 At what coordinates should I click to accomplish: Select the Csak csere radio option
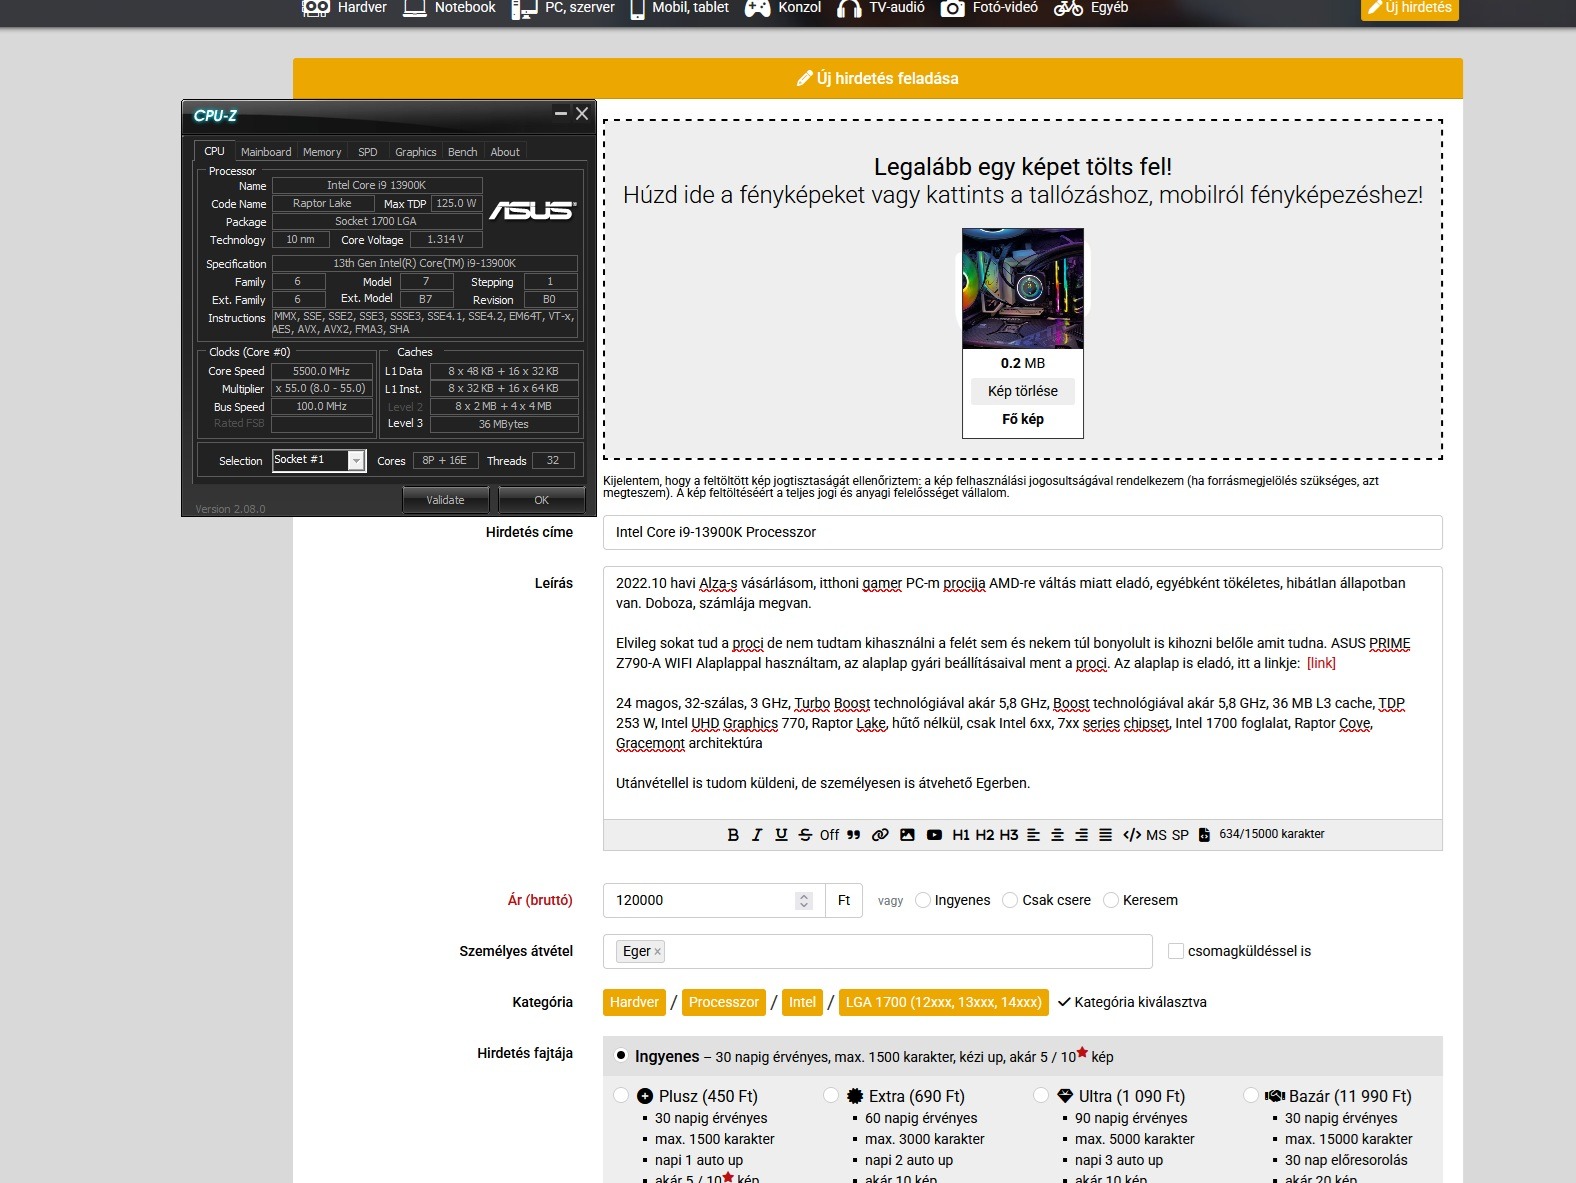click(1010, 900)
